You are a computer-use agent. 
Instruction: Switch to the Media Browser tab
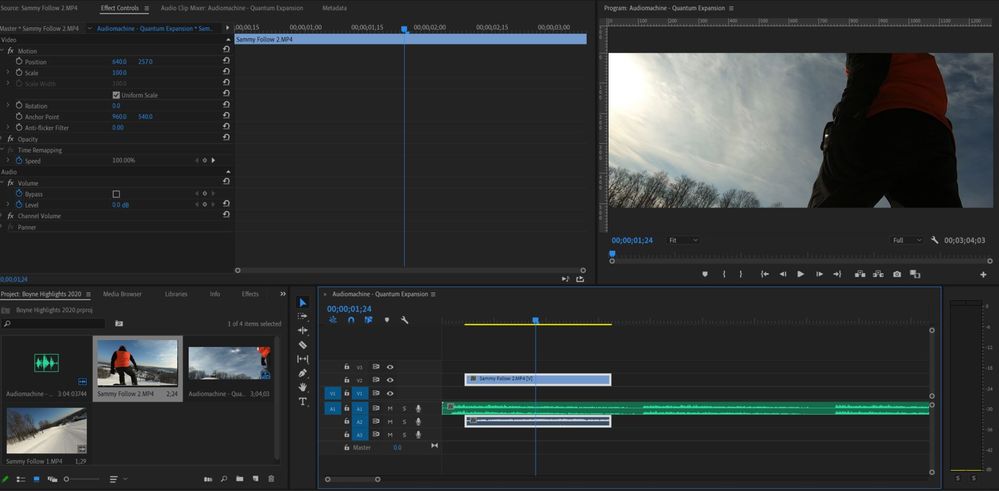(x=122, y=294)
